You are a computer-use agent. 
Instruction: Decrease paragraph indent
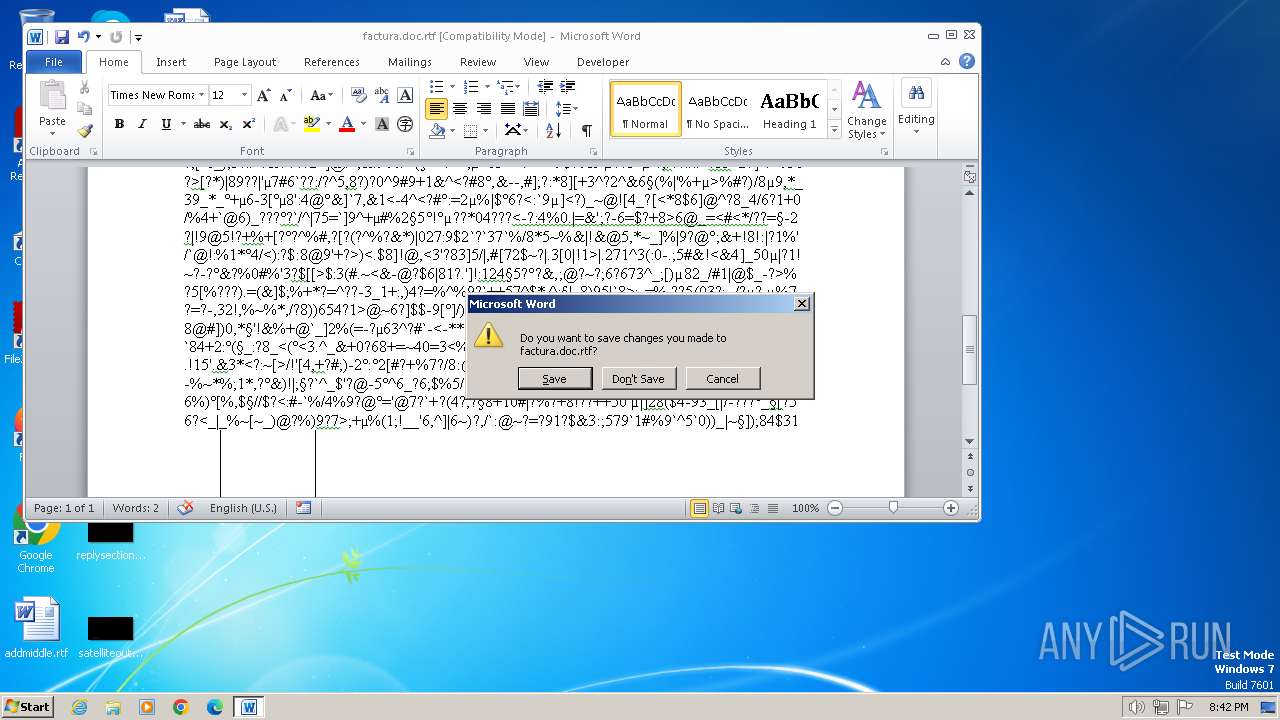545,87
